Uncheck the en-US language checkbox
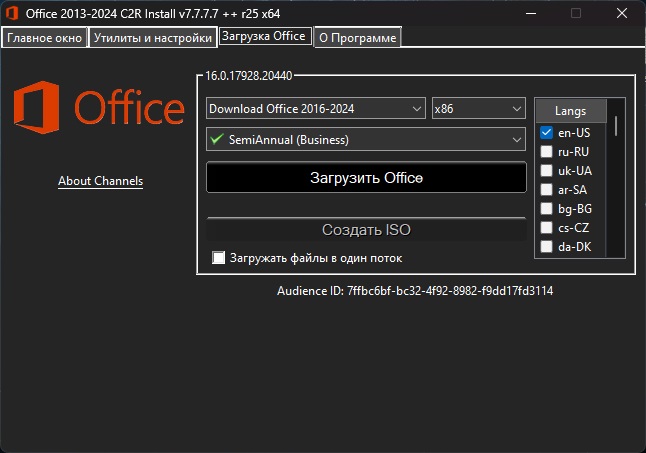Image resolution: width=646 pixels, height=453 pixels. (x=546, y=133)
